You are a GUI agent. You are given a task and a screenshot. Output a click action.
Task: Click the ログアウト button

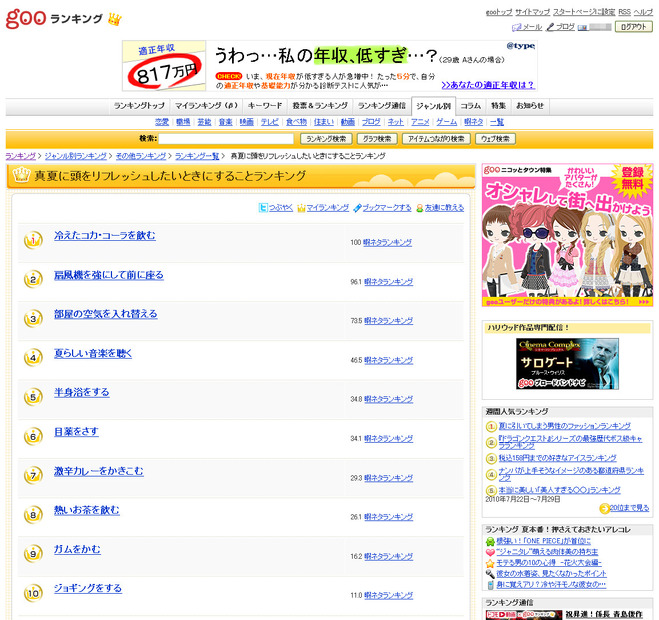pyautogui.click(x=633, y=26)
